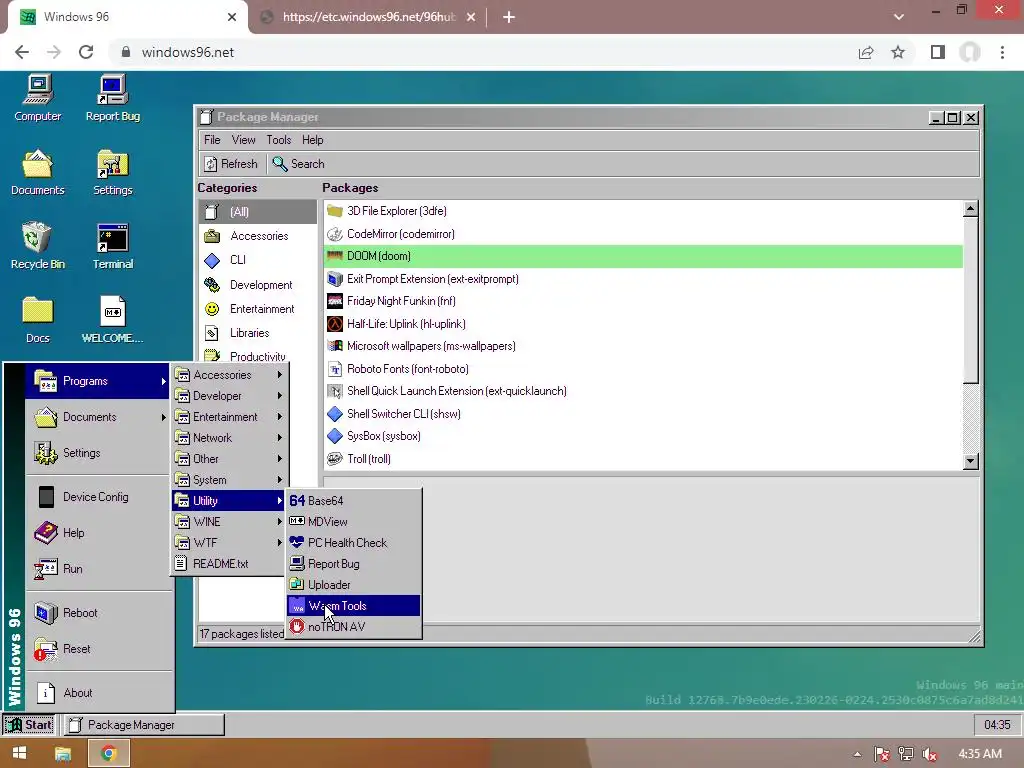Select the CodeMirror package
The image size is (1024, 768).
click(643, 234)
